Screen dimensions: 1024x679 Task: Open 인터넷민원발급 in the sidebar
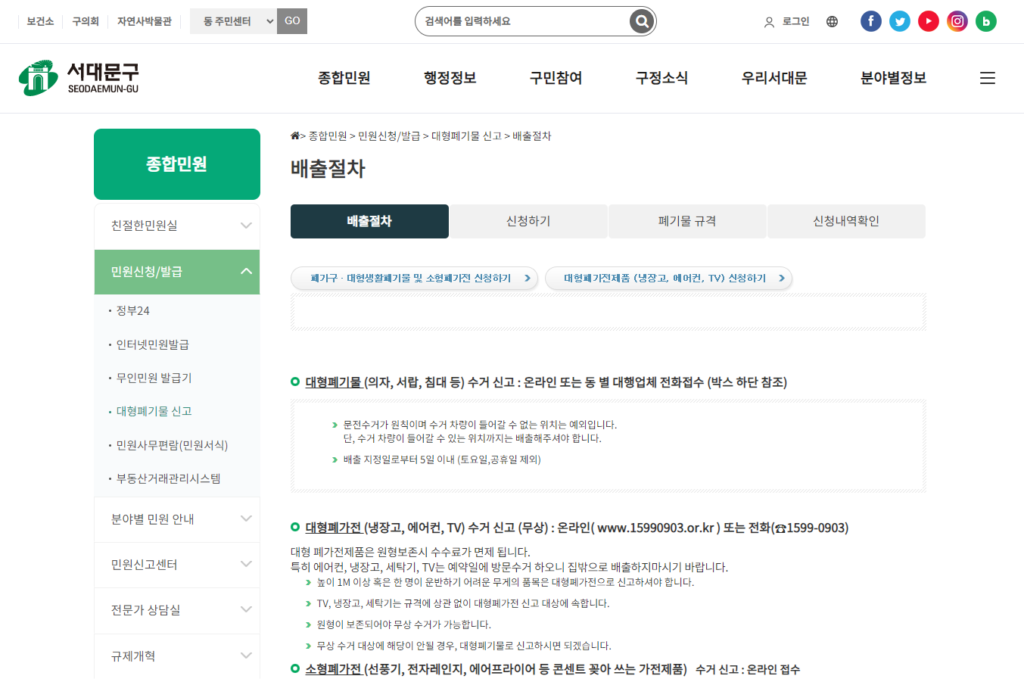pos(152,345)
